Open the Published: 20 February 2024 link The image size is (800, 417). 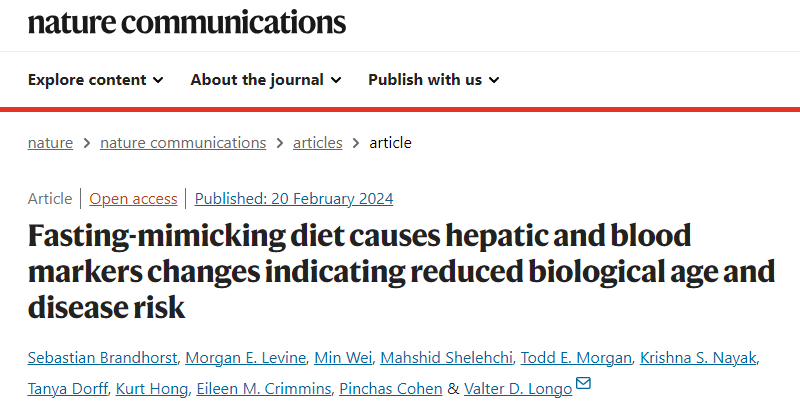tap(294, 199)
